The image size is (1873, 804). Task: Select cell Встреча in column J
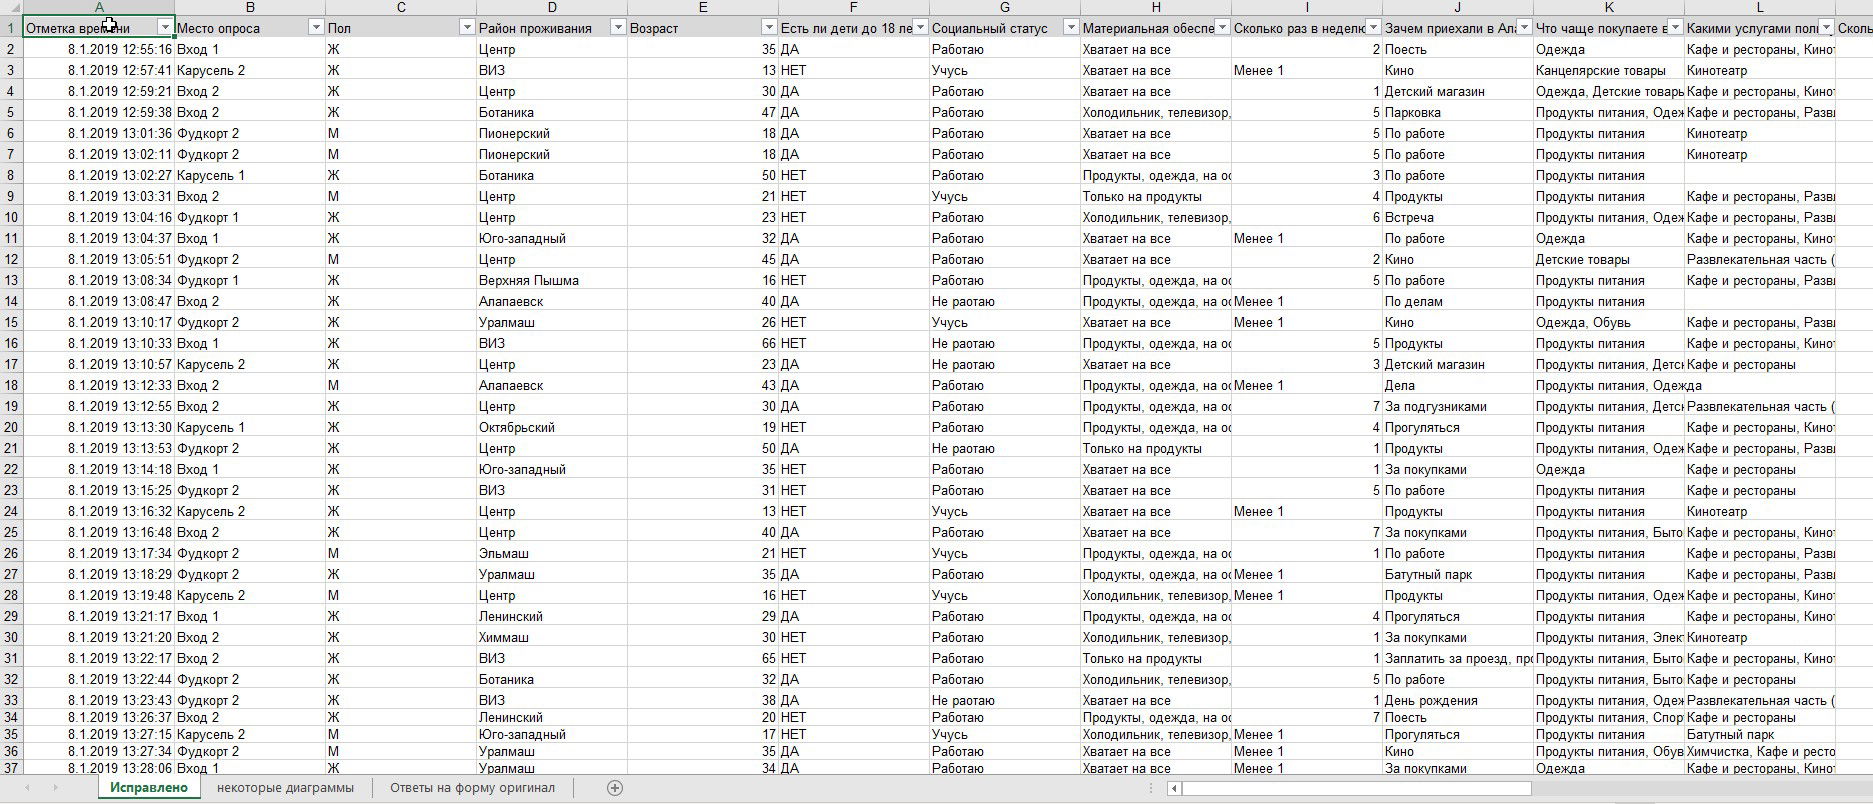tap(1458, 217)
